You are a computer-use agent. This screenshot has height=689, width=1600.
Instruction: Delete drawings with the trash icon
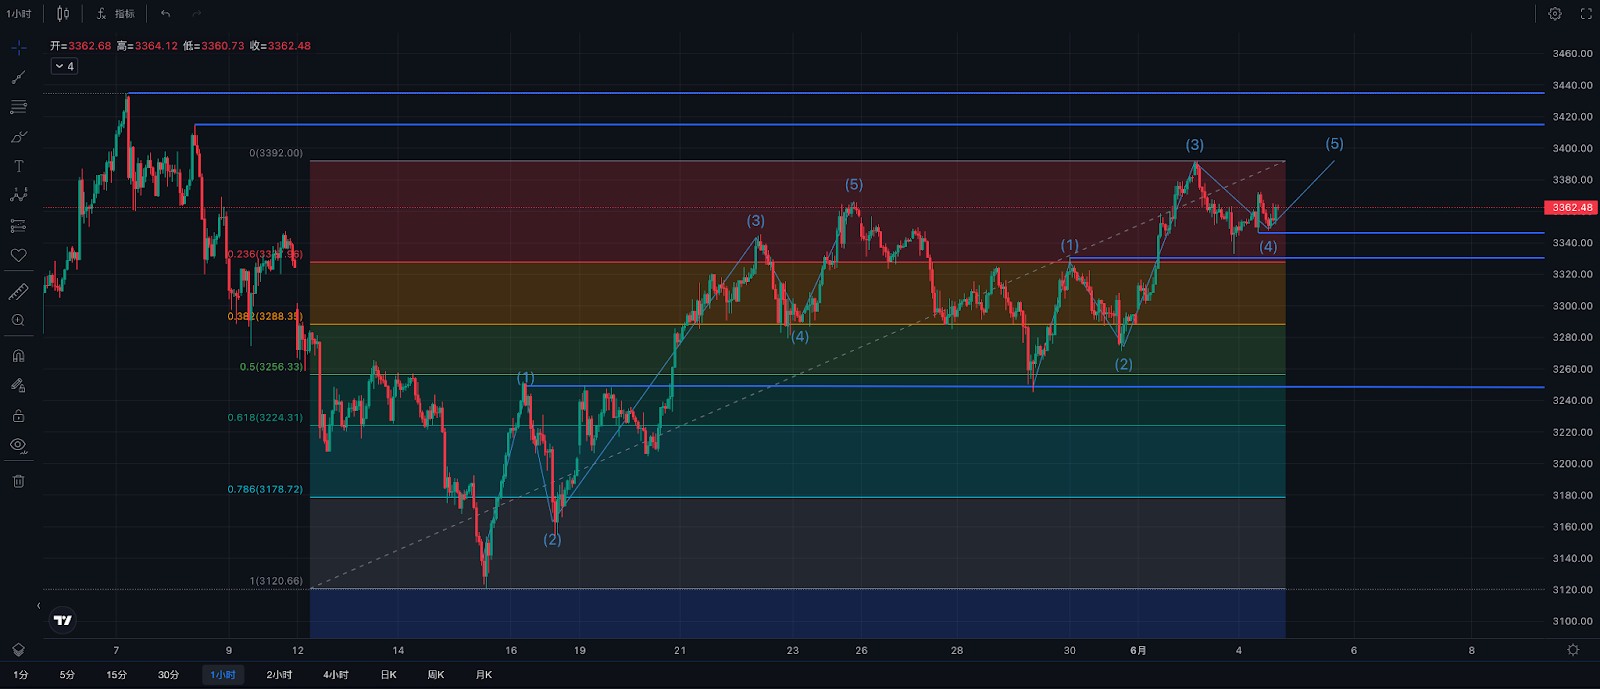pyautogui.click(x=18, y=481)
